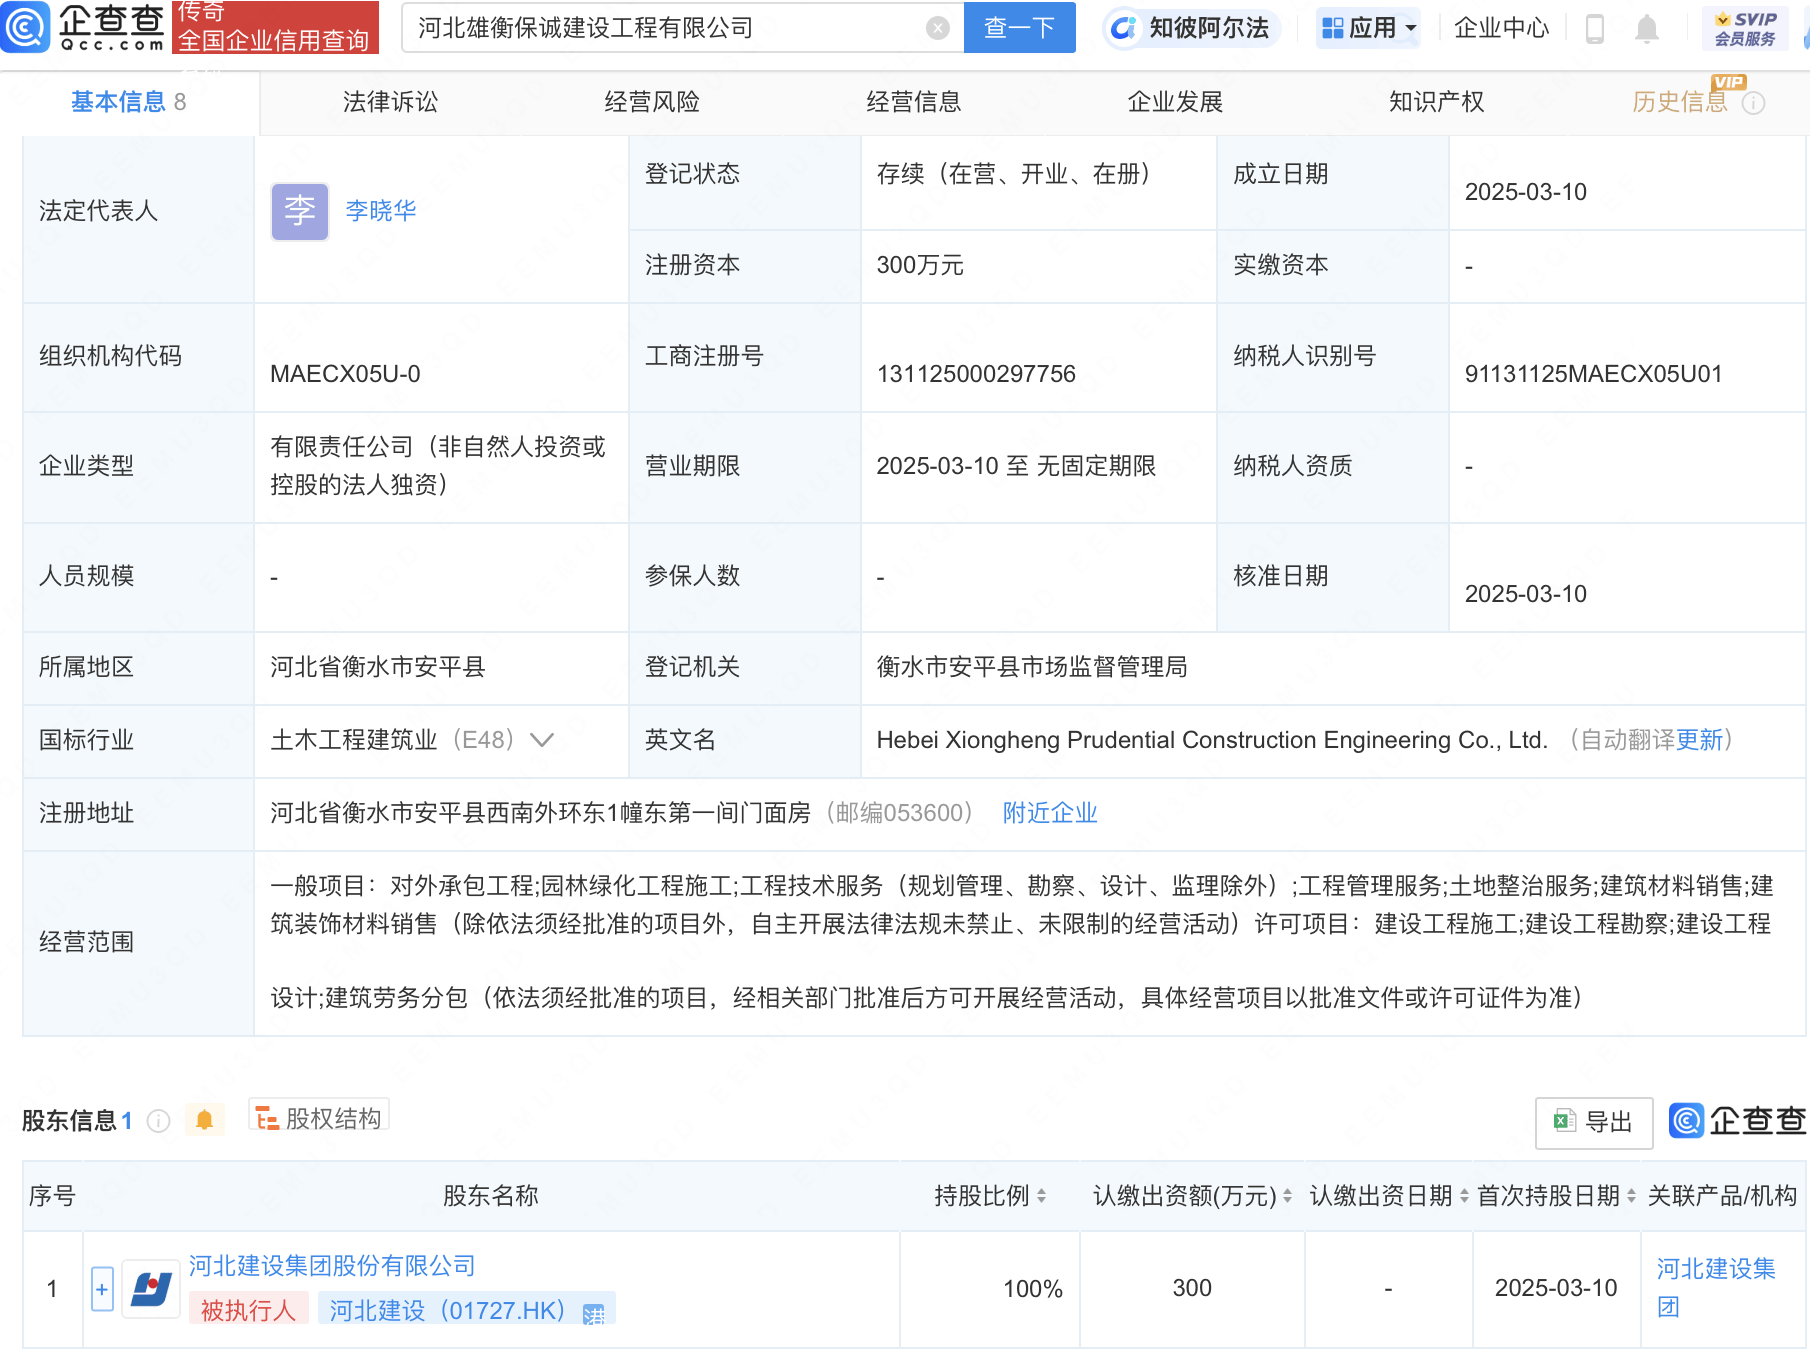Expand the 土木工程建筑业 industry chevron
1810x1350 pixels.
[x=542, y=740]
